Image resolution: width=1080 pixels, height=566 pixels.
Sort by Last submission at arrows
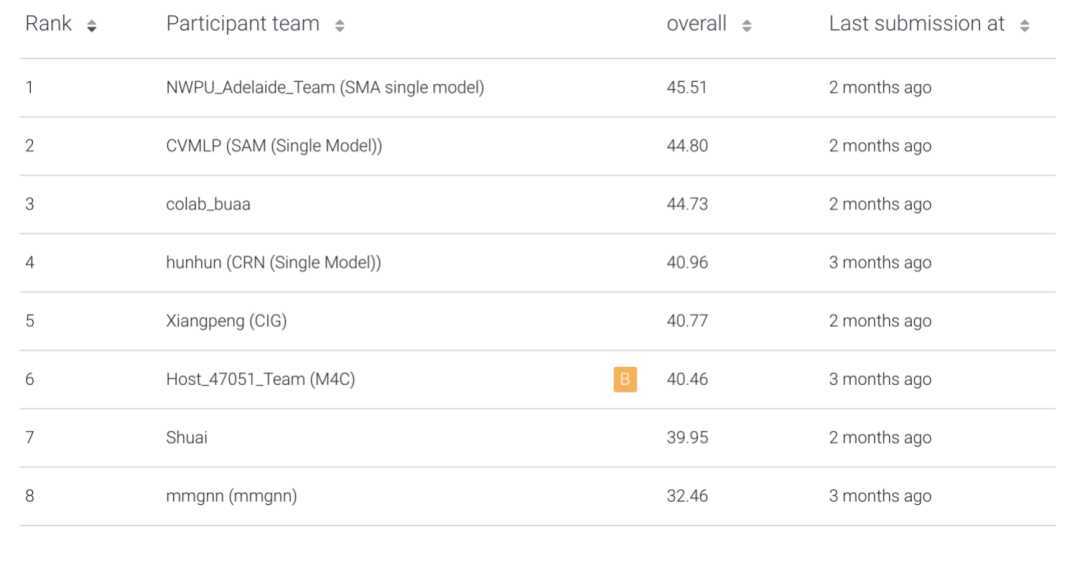pyautogui.click(x=1025, y=26)
